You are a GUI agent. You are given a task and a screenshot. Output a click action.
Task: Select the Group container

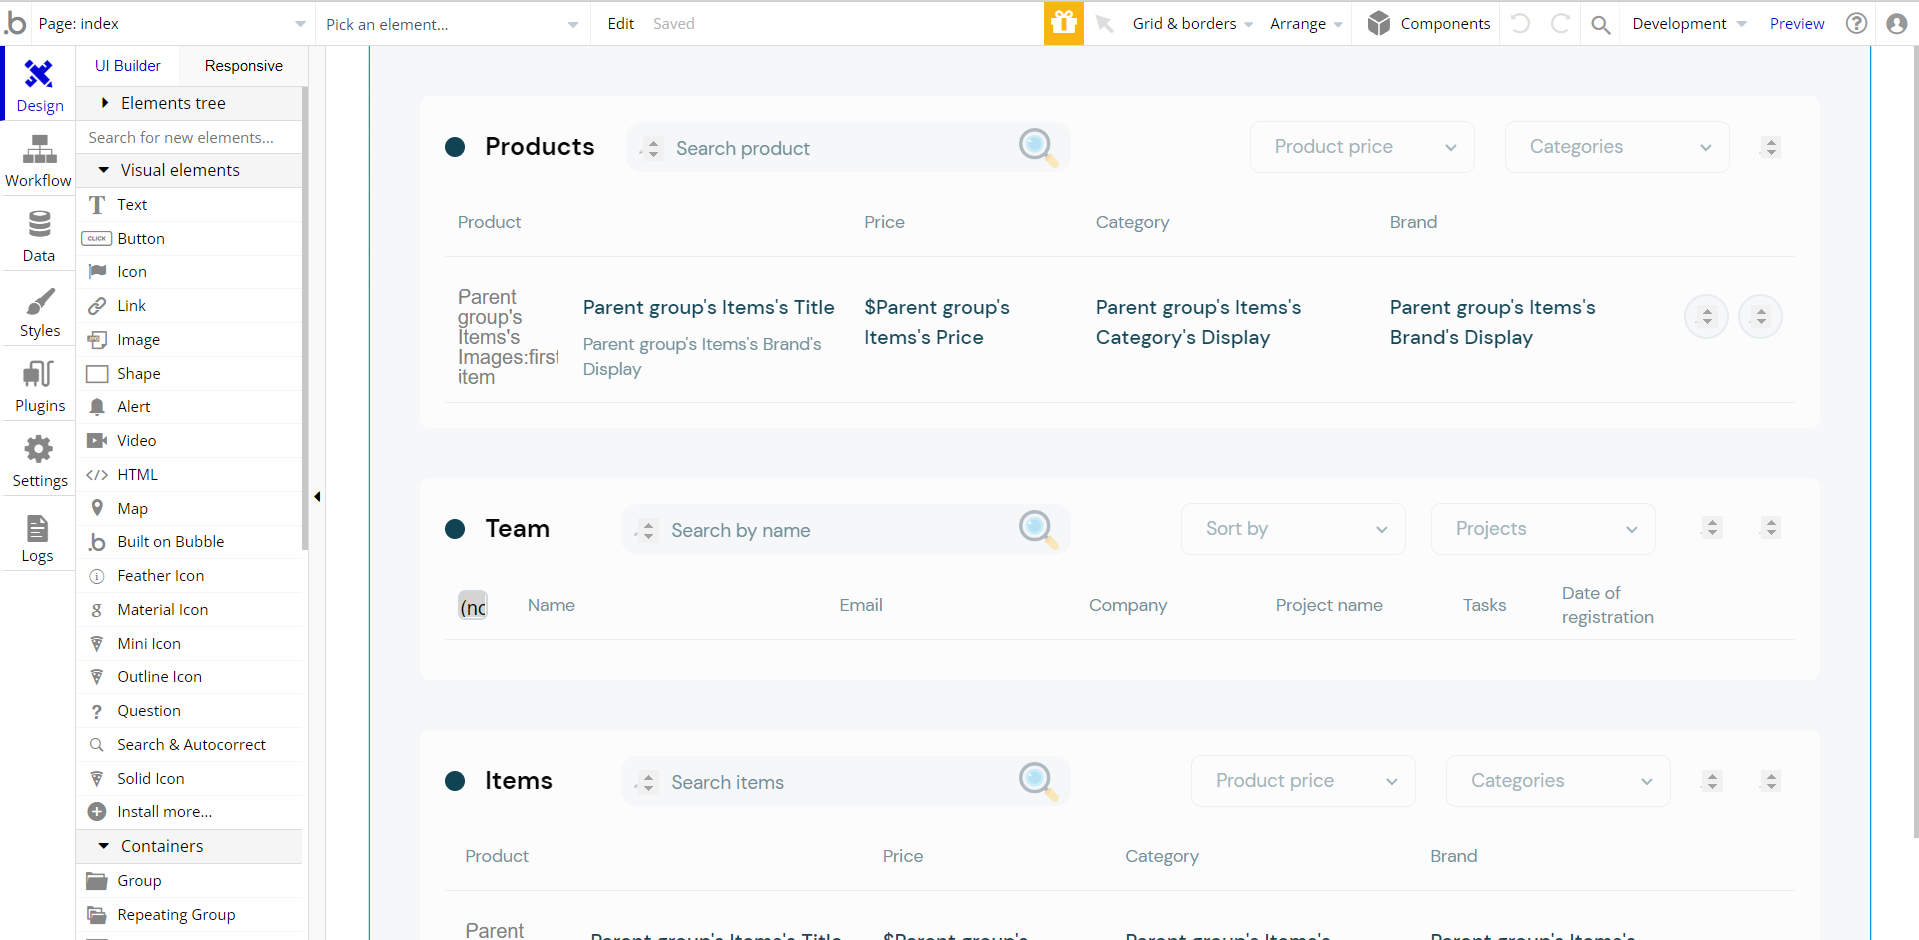coord(190,880)
